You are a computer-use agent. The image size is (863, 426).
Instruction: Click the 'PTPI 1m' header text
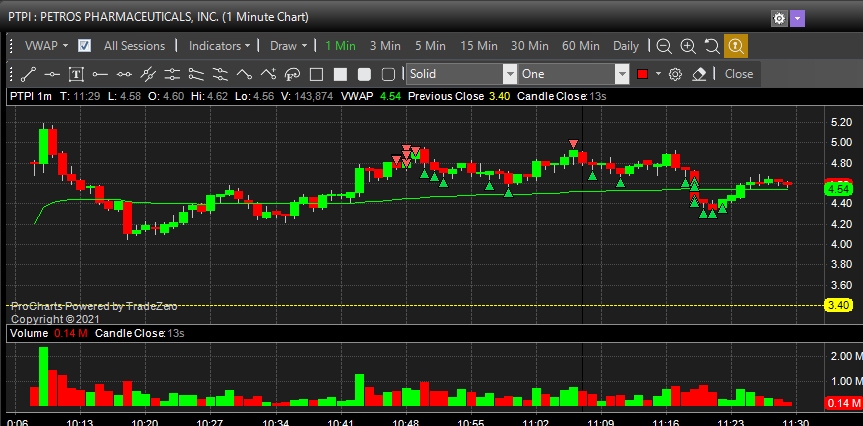pos(31,96)
